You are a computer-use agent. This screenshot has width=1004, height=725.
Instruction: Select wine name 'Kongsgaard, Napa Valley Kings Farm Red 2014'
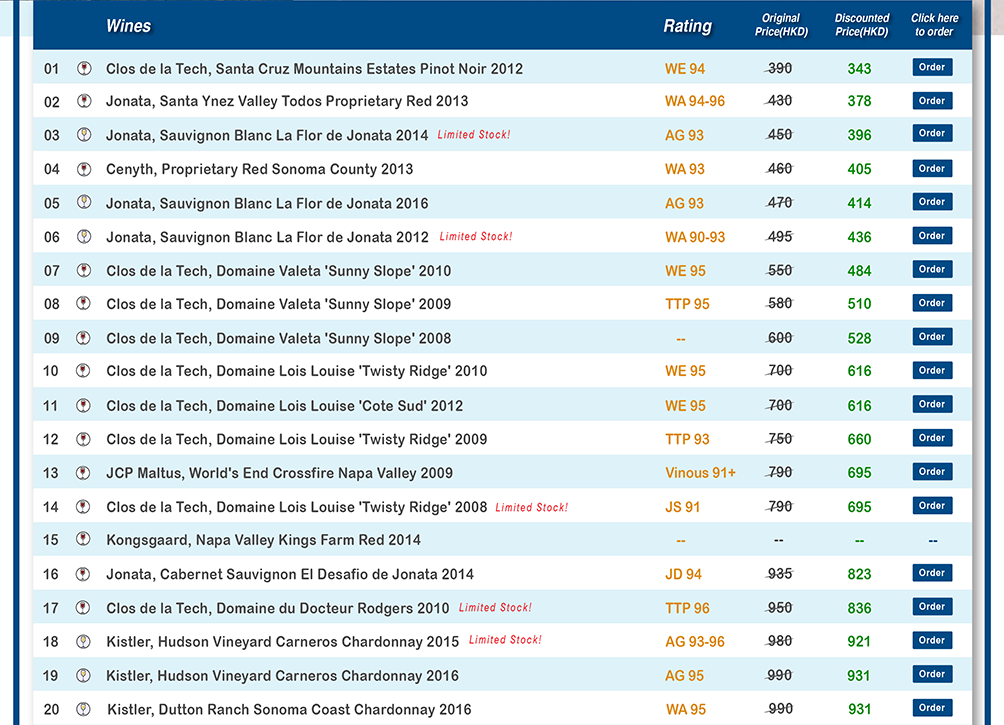[x=264, y=540]
